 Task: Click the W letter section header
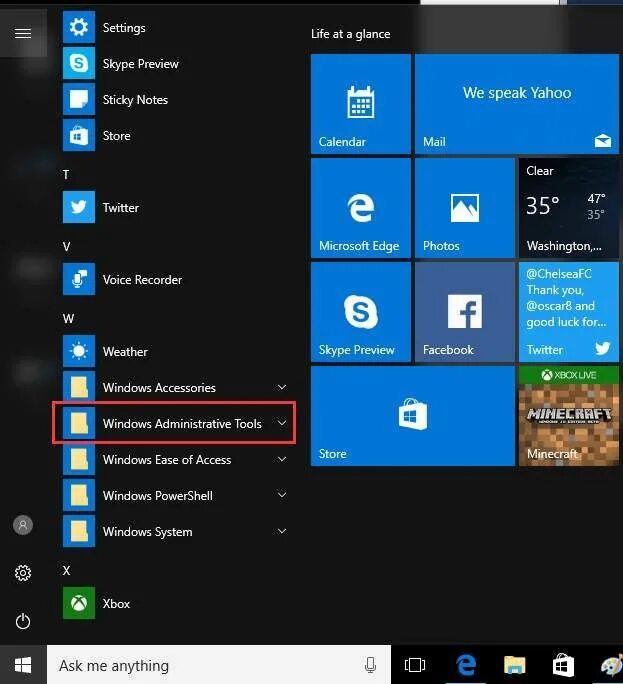point(68,319)
